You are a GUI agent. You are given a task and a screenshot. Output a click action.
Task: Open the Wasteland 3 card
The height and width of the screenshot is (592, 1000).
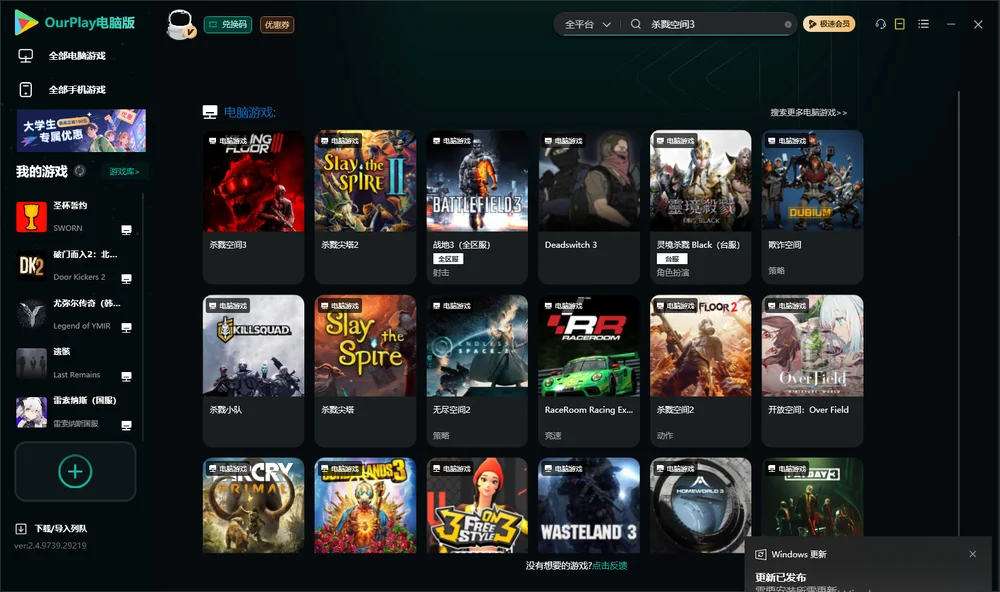click(589, 505)
